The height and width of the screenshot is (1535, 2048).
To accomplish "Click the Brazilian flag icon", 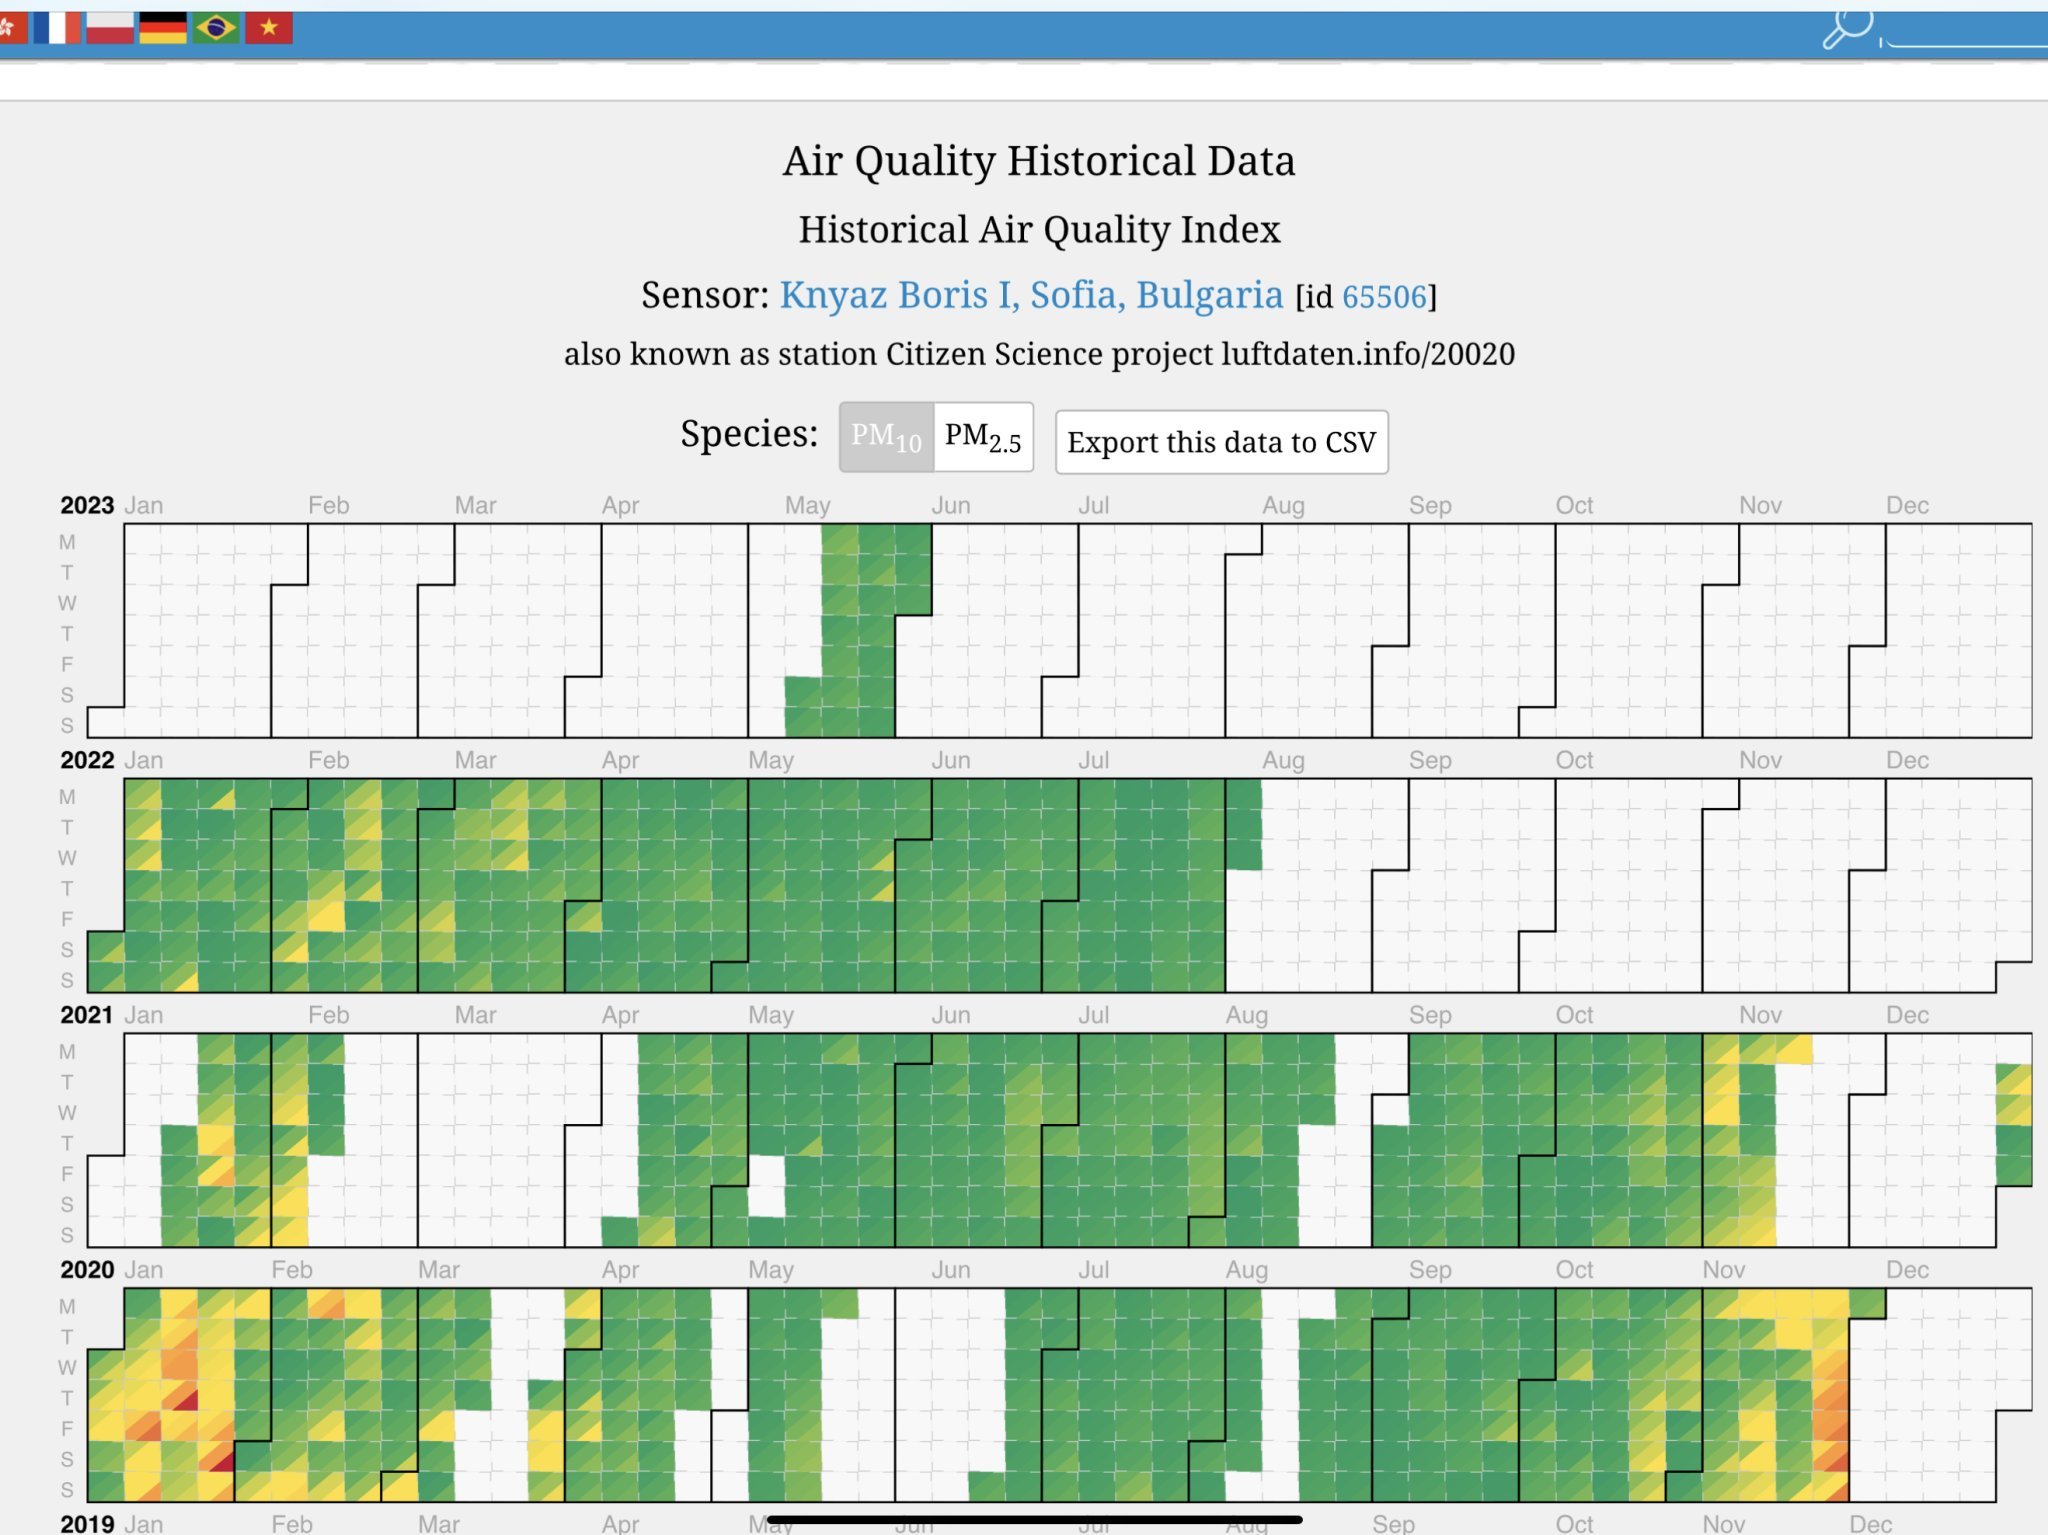I will (215, 28).
